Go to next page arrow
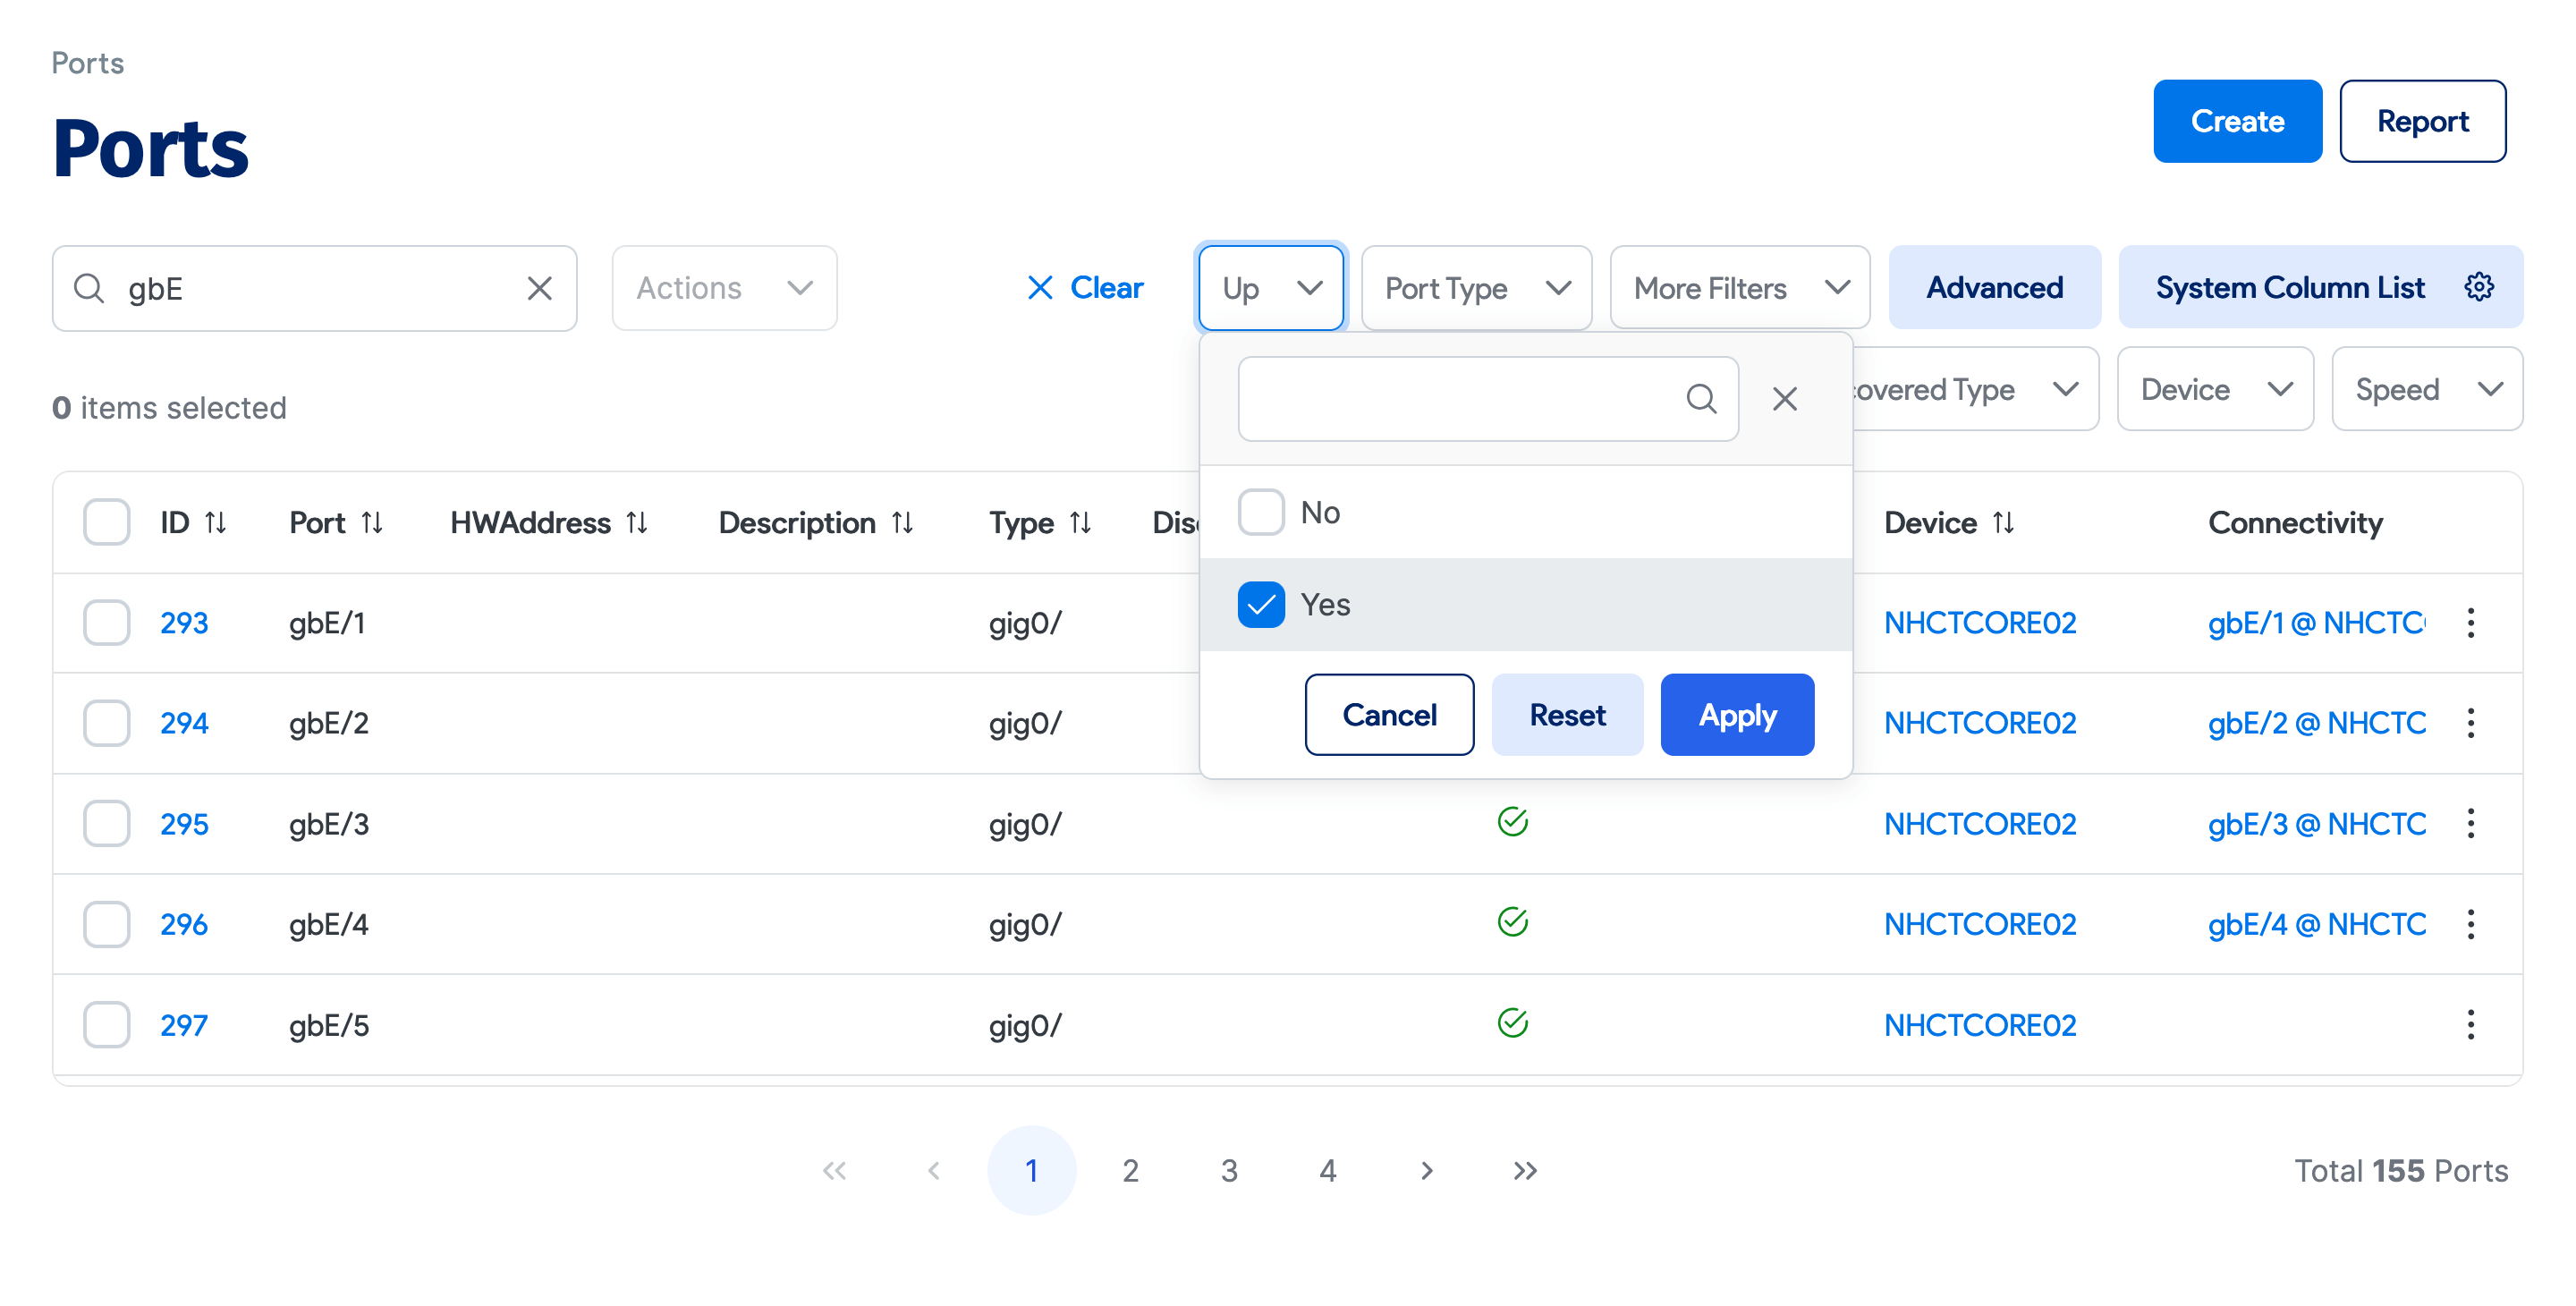Screen dimensions: 2576x1306 1426,1170
